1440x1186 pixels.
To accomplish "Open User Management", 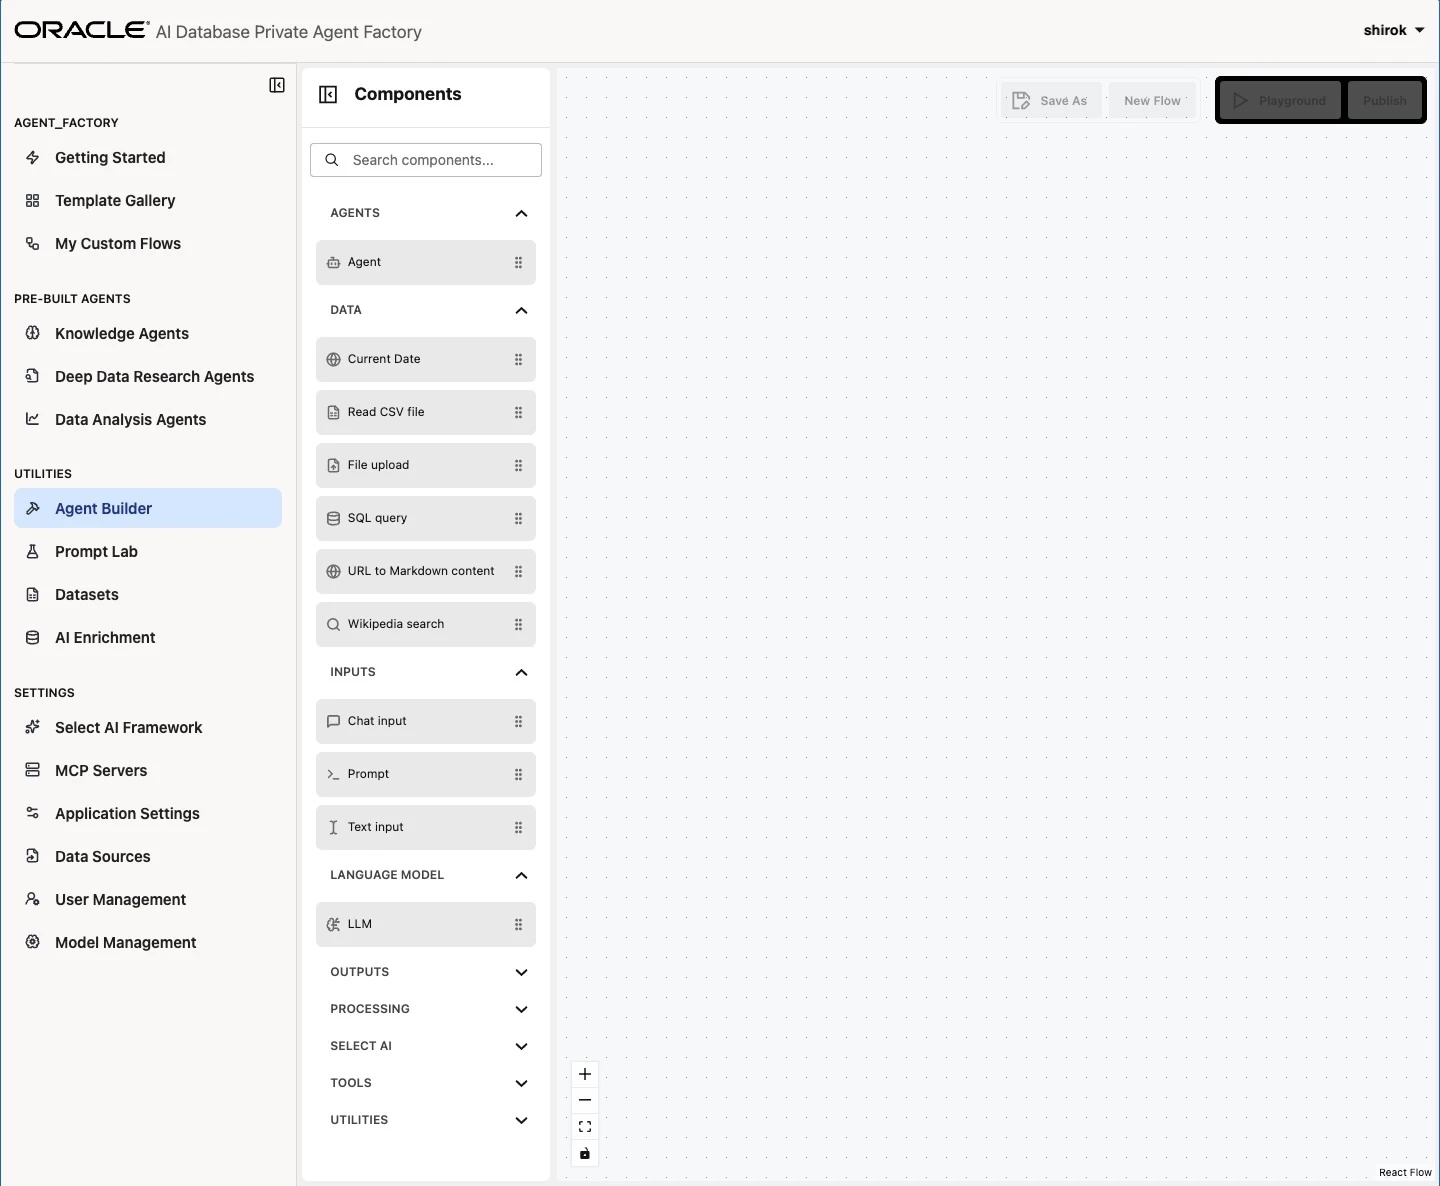I will (x=148, y=900).
